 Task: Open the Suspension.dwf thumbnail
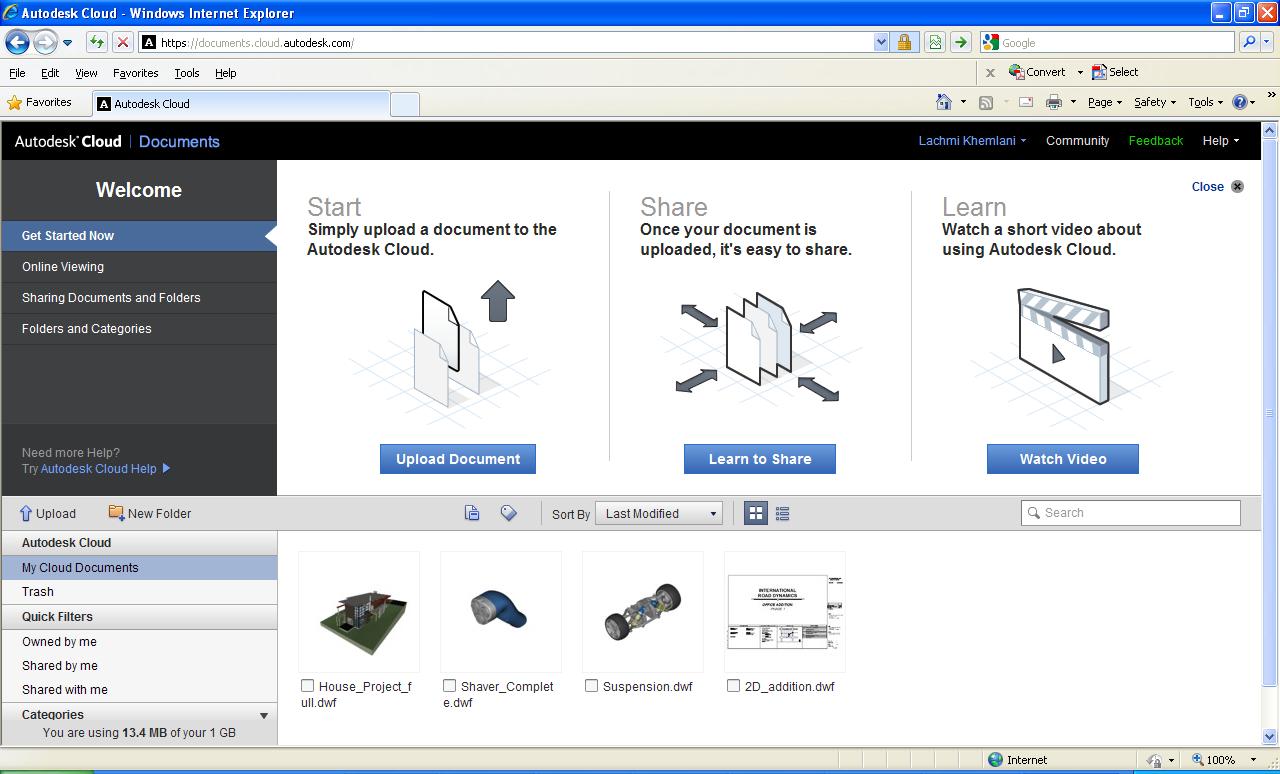tap(643, 612)
